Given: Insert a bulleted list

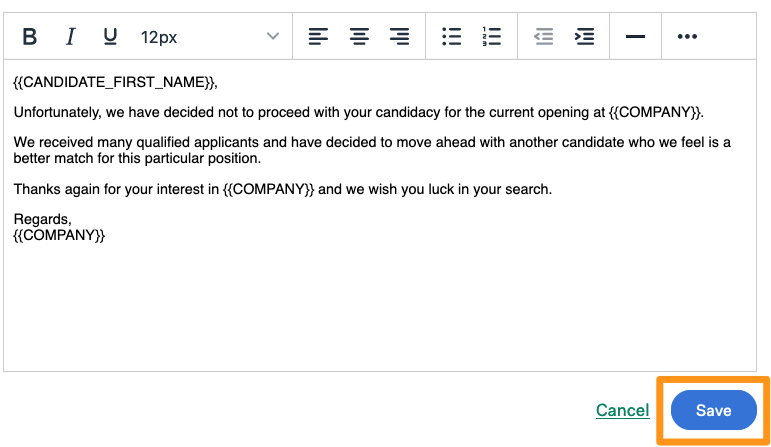Looking at the screenshot, I should pyautogui.click(x=451, y=37).
